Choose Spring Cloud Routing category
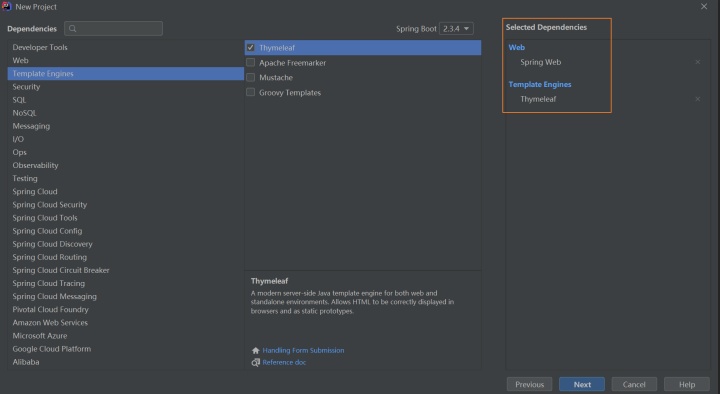 pos(126,257)
